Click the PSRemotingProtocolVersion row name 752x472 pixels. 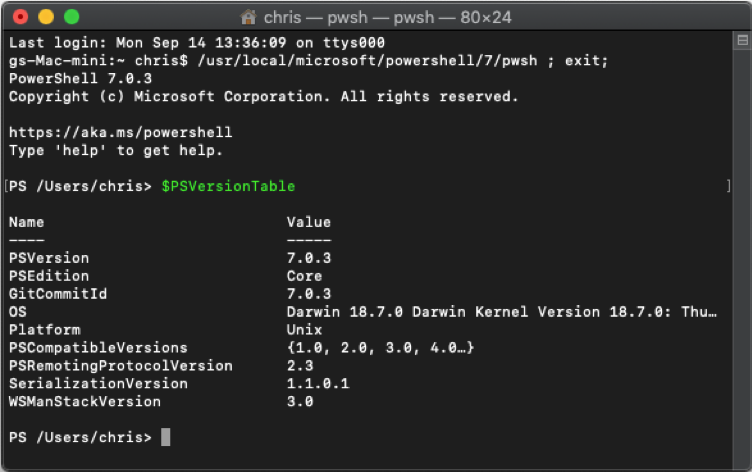point(120,366)
